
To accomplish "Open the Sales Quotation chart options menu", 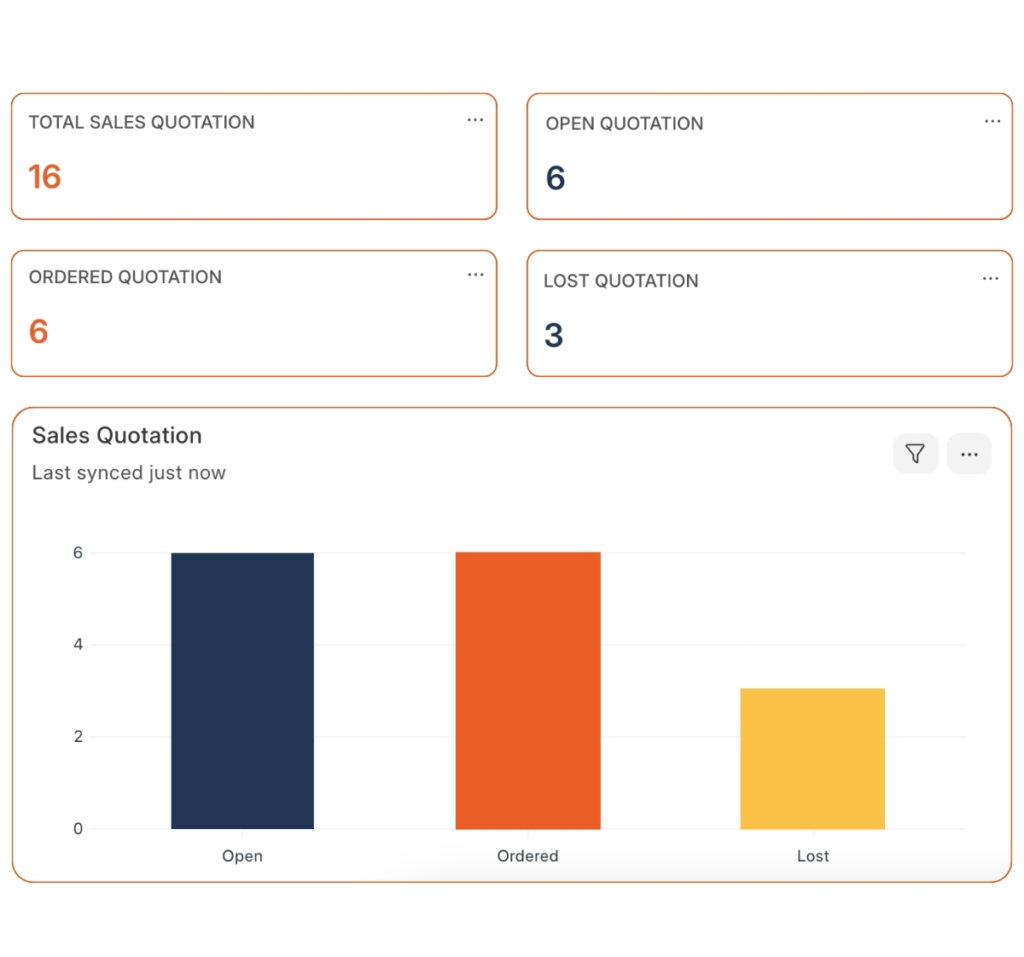I will click(x=969, y=453).
